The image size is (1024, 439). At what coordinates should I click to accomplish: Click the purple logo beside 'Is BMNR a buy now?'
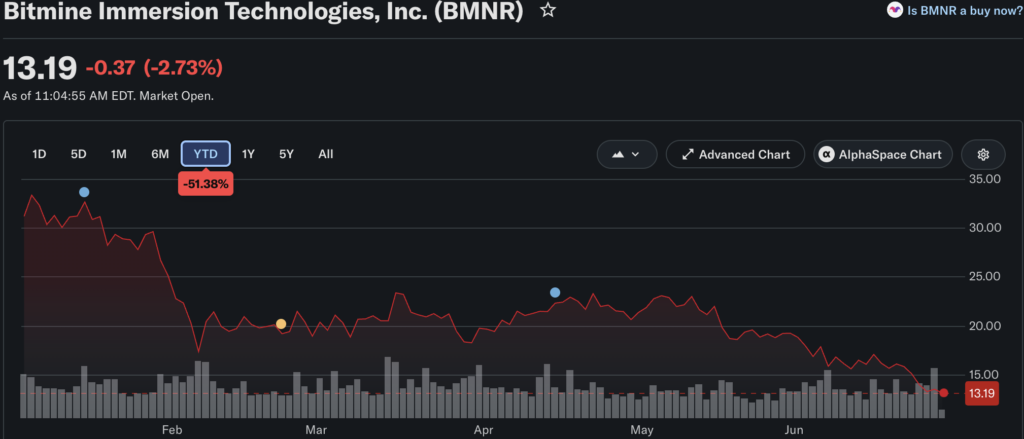coord(895,10)
